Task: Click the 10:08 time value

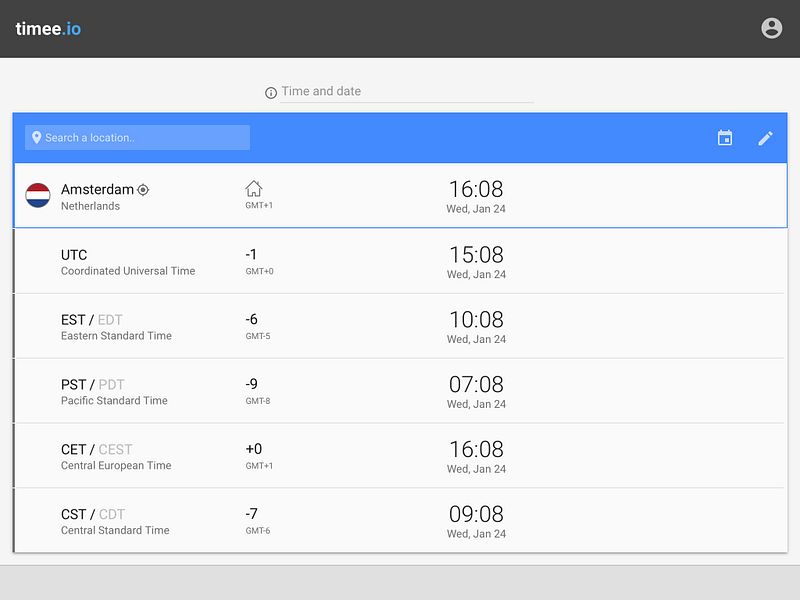Action: (476, 319)
